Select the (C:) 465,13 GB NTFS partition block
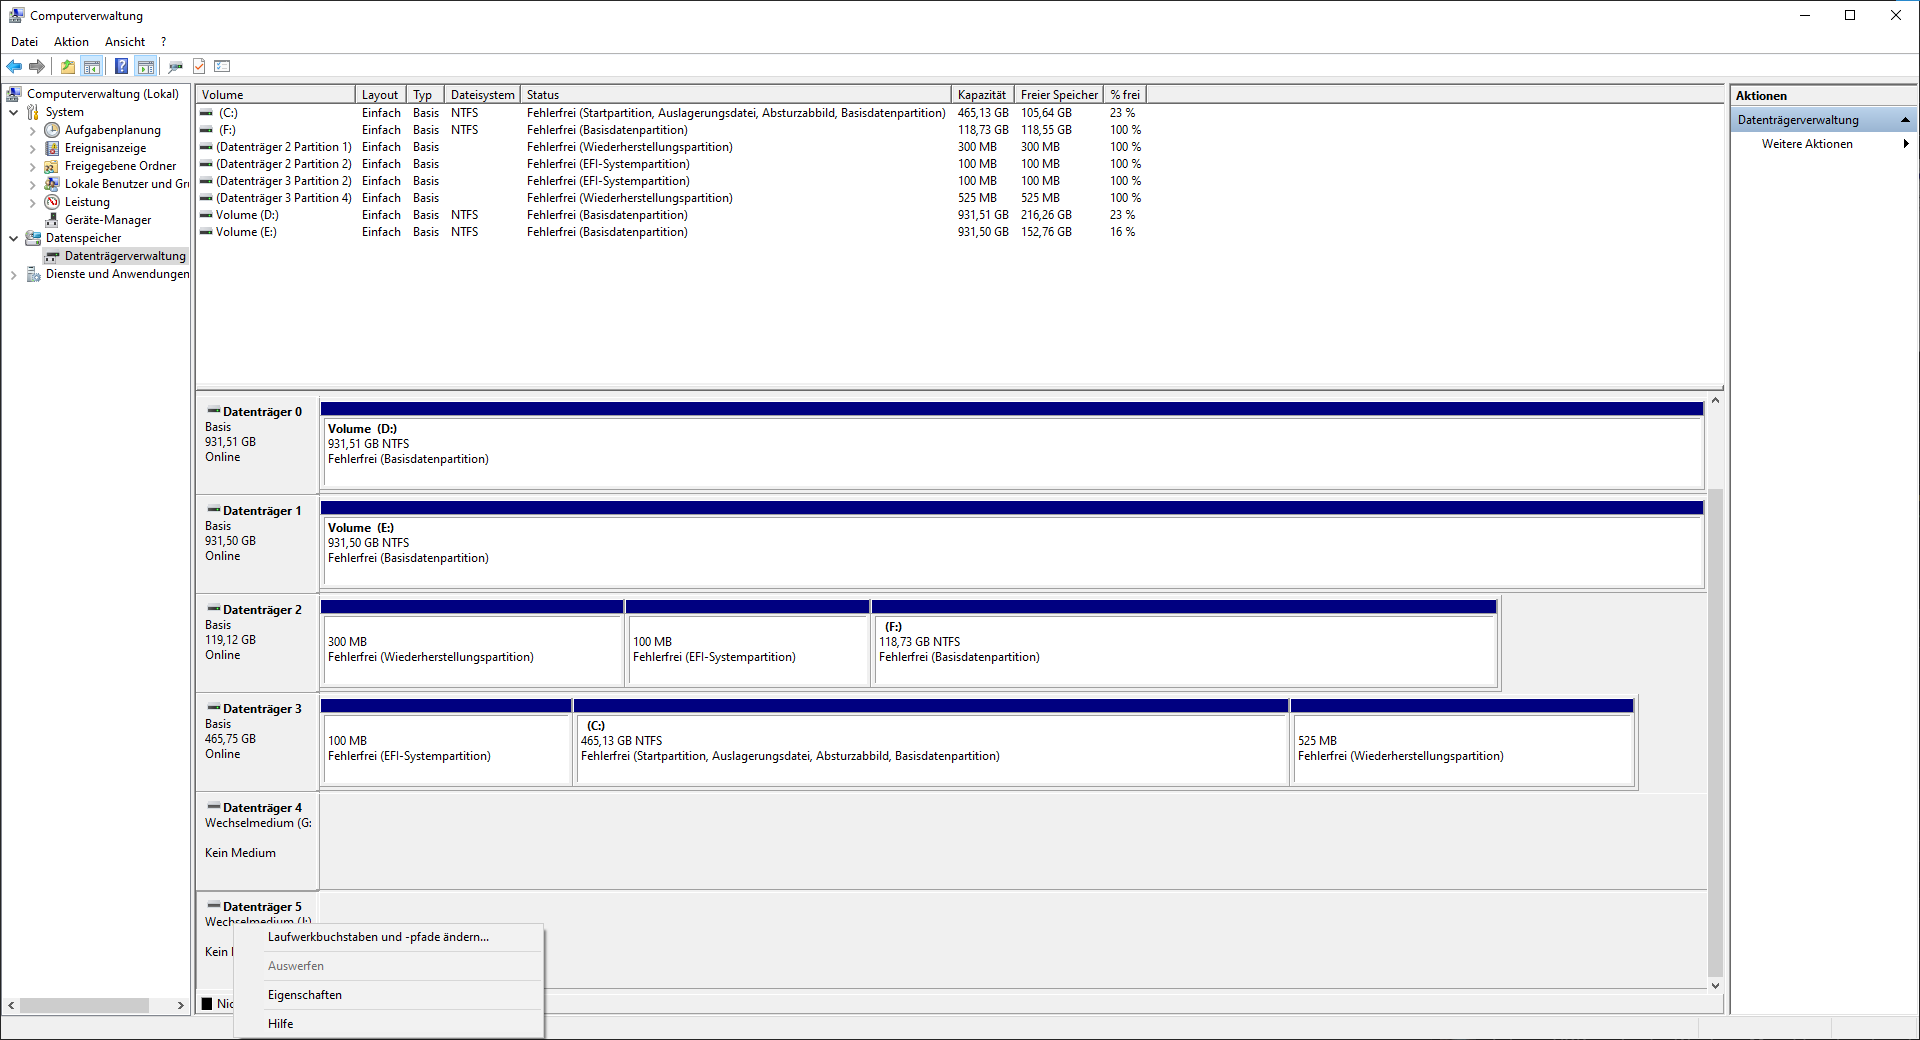Image resolution: width=1920 pixels, height=1040 pixels. point(931,742)
